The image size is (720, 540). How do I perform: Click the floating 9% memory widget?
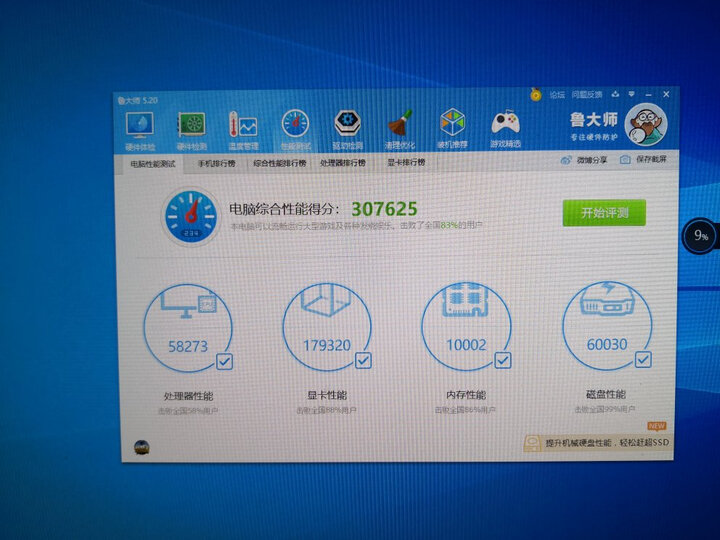(700, 236)
